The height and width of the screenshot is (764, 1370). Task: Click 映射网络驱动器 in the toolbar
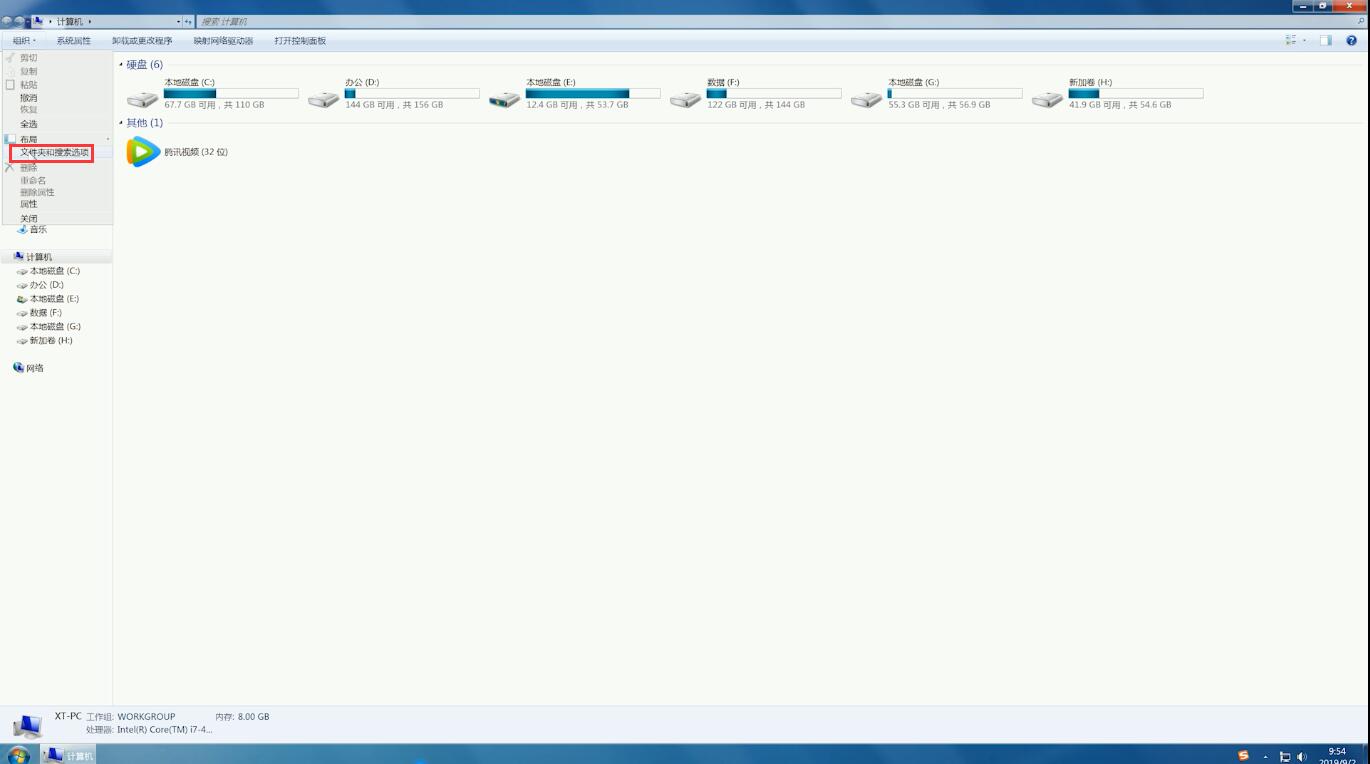point(223,41)
